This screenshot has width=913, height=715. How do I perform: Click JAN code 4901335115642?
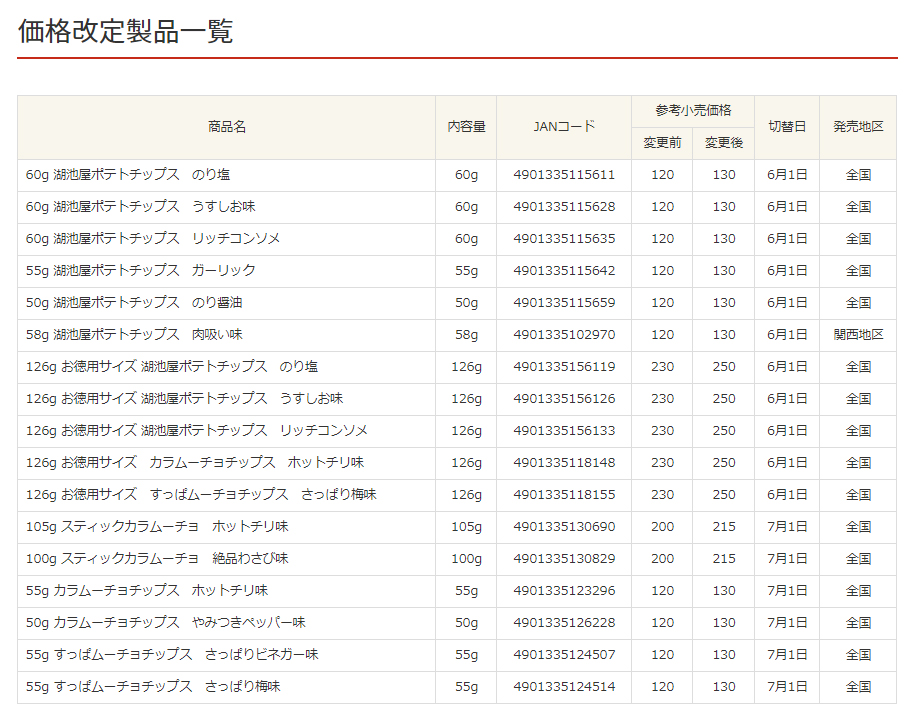click(x=564, y=271)
